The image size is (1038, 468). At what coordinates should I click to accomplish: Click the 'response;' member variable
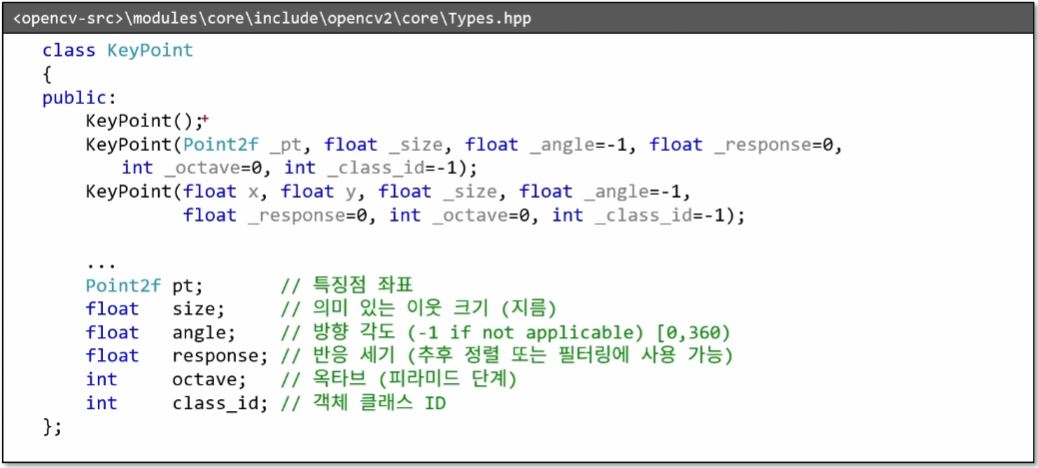220,357
